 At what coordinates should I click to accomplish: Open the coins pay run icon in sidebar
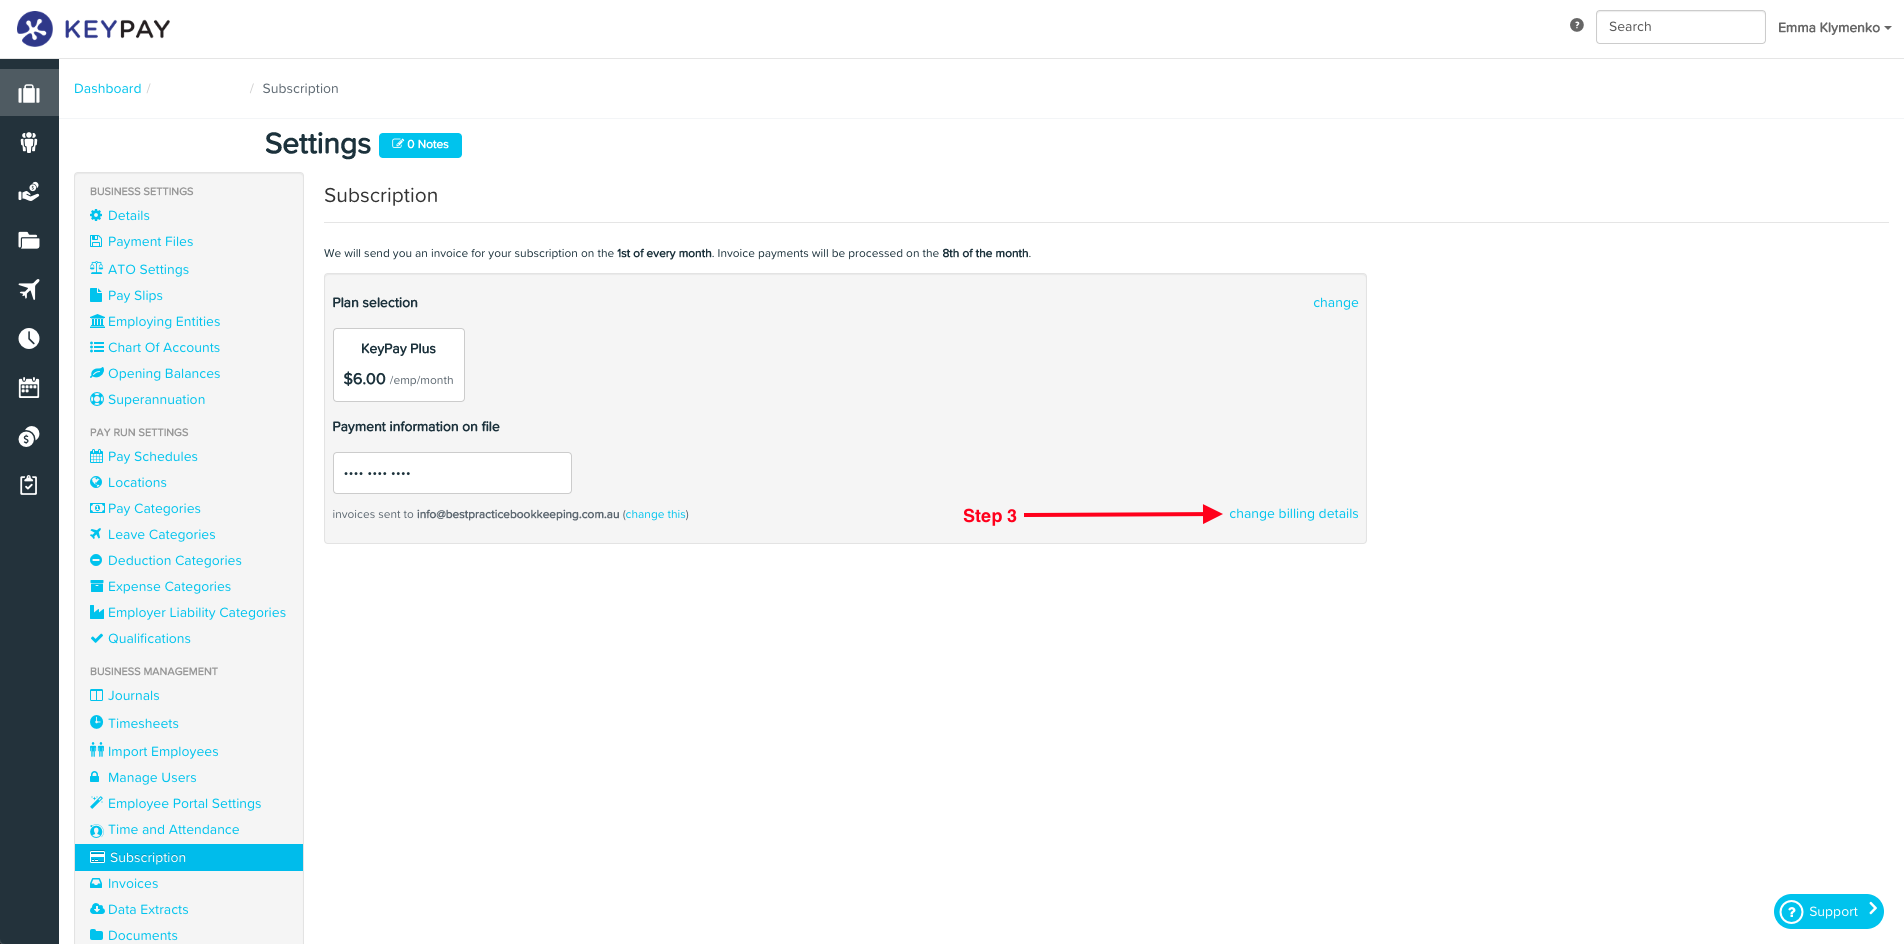[29, 436]
